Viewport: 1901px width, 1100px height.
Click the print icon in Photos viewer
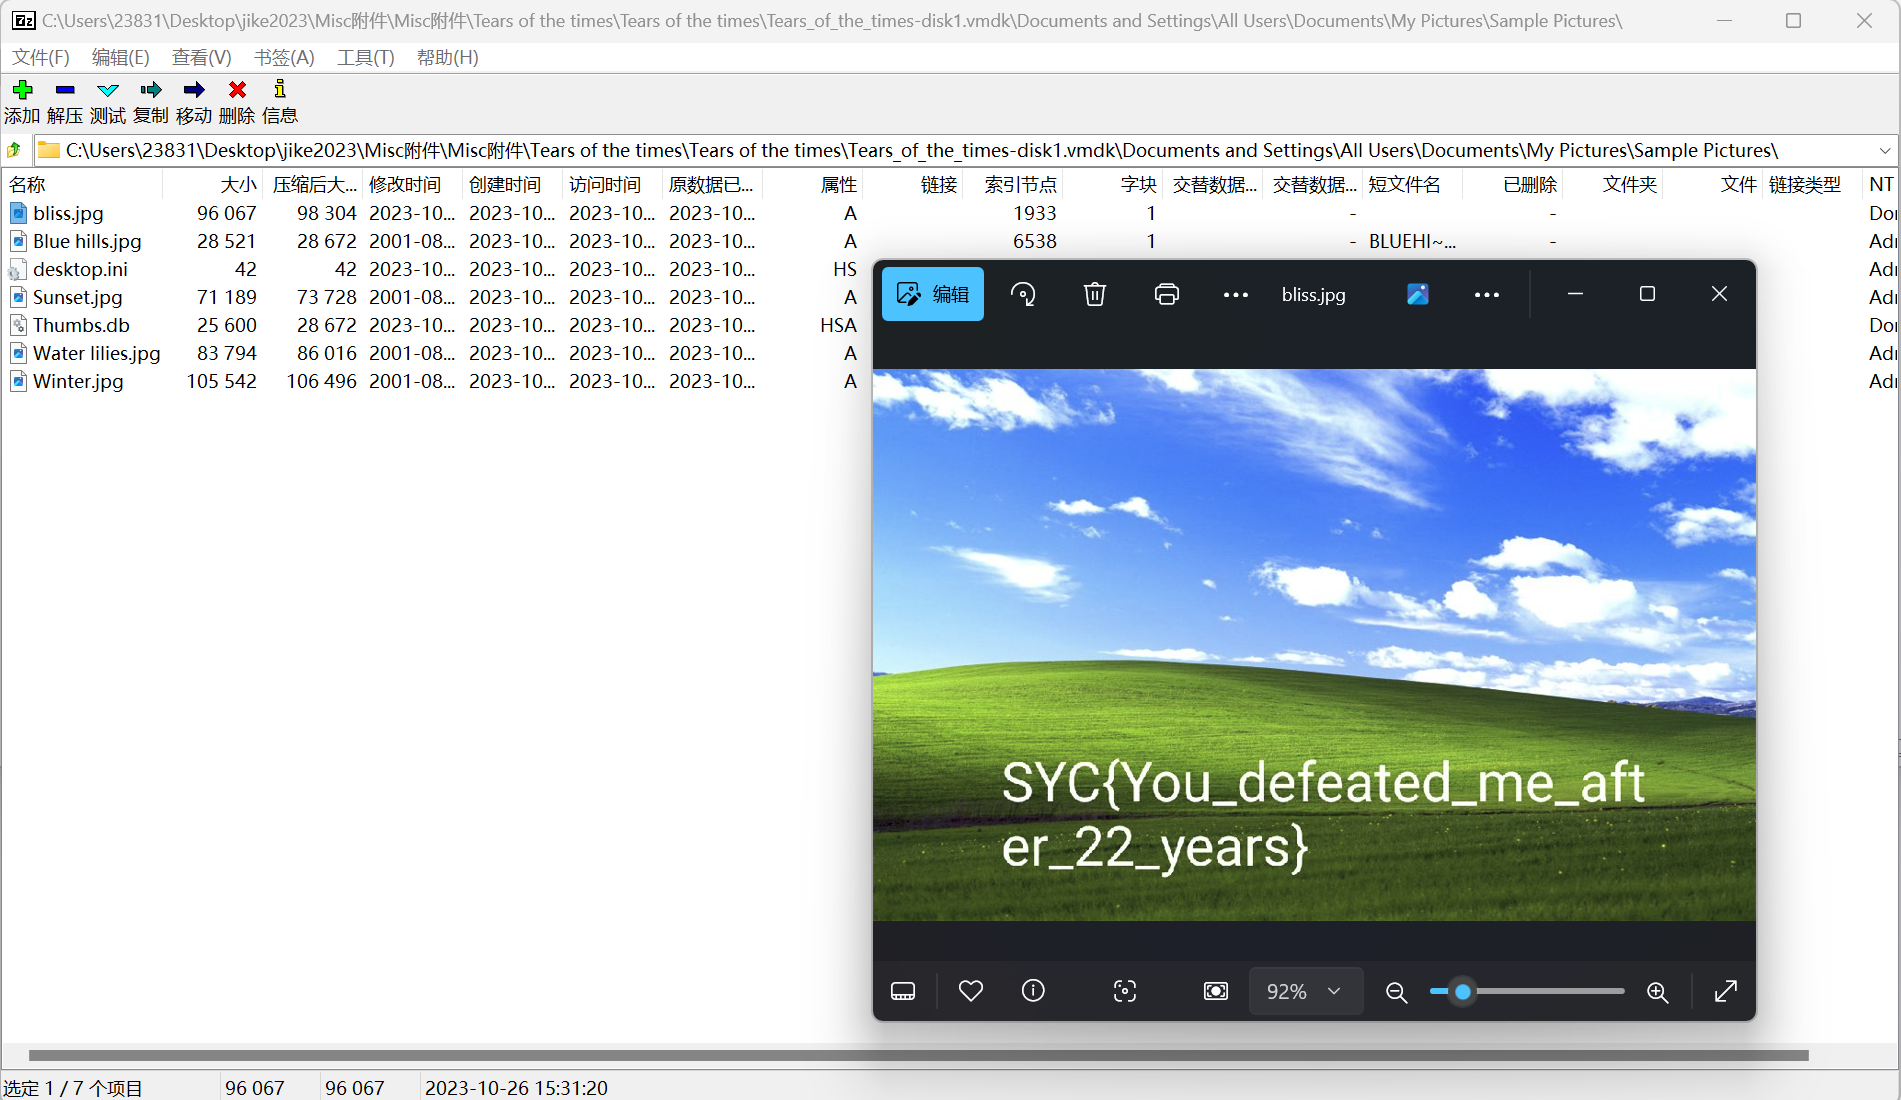(x=1167, y=294)
